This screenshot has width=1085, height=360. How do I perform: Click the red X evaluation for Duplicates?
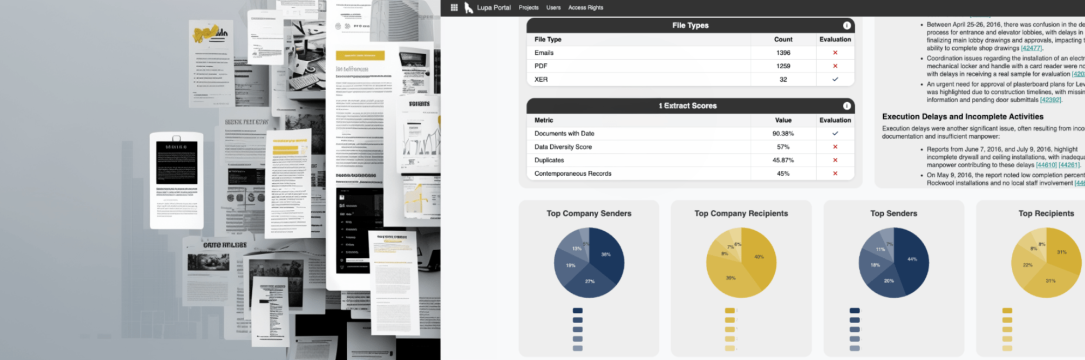835,160
